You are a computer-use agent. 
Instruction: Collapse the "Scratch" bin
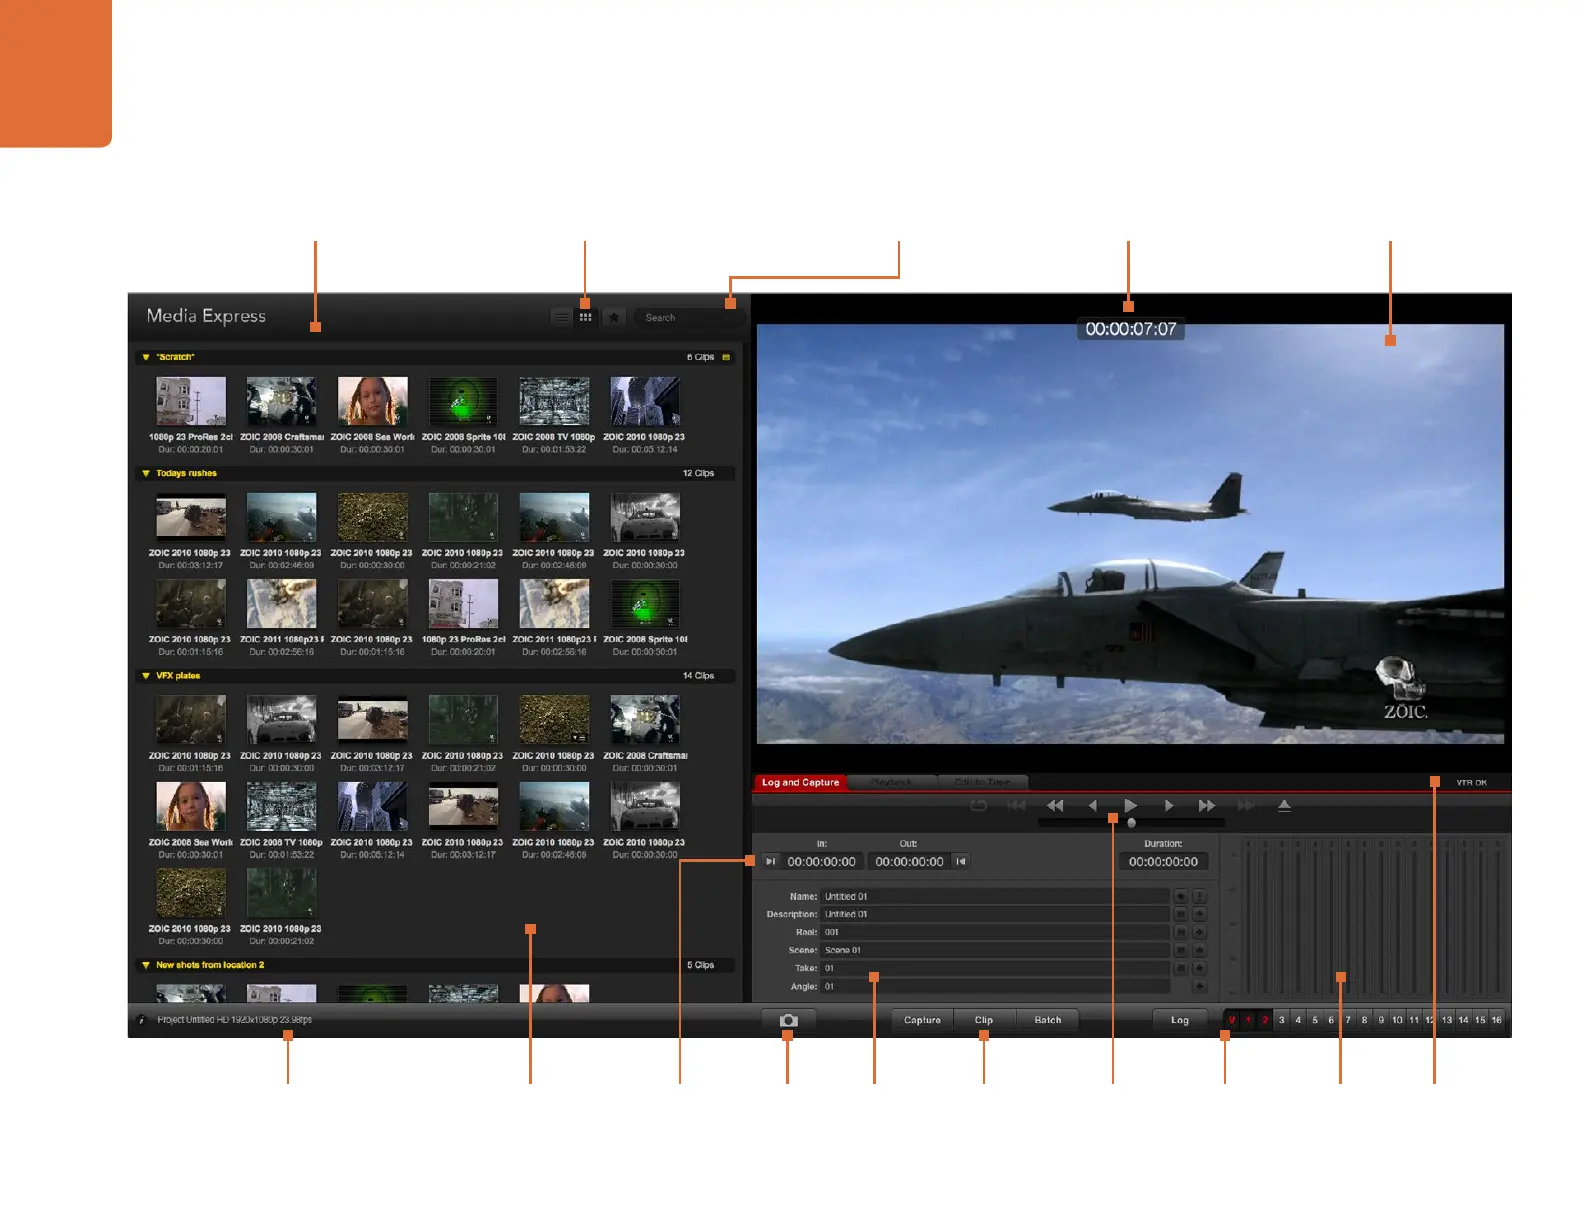[x=146, y=357]
